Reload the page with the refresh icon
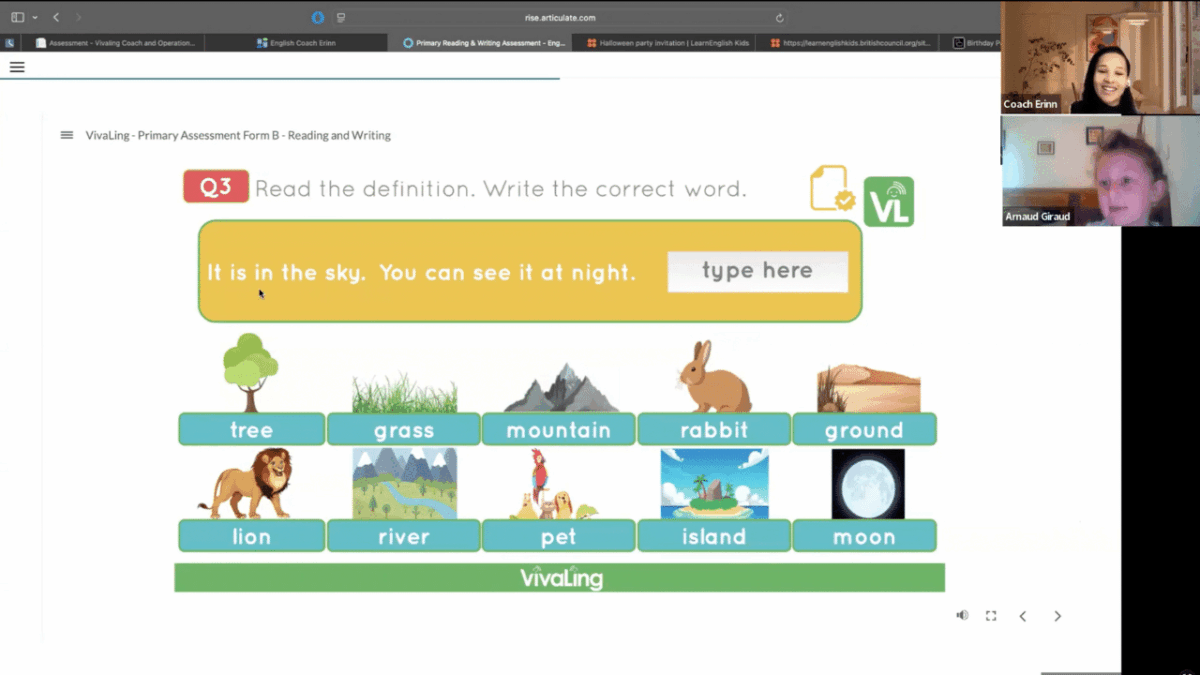Viewport: 1200px width, 675px height. pyautogui.click(x=779, y=17)
